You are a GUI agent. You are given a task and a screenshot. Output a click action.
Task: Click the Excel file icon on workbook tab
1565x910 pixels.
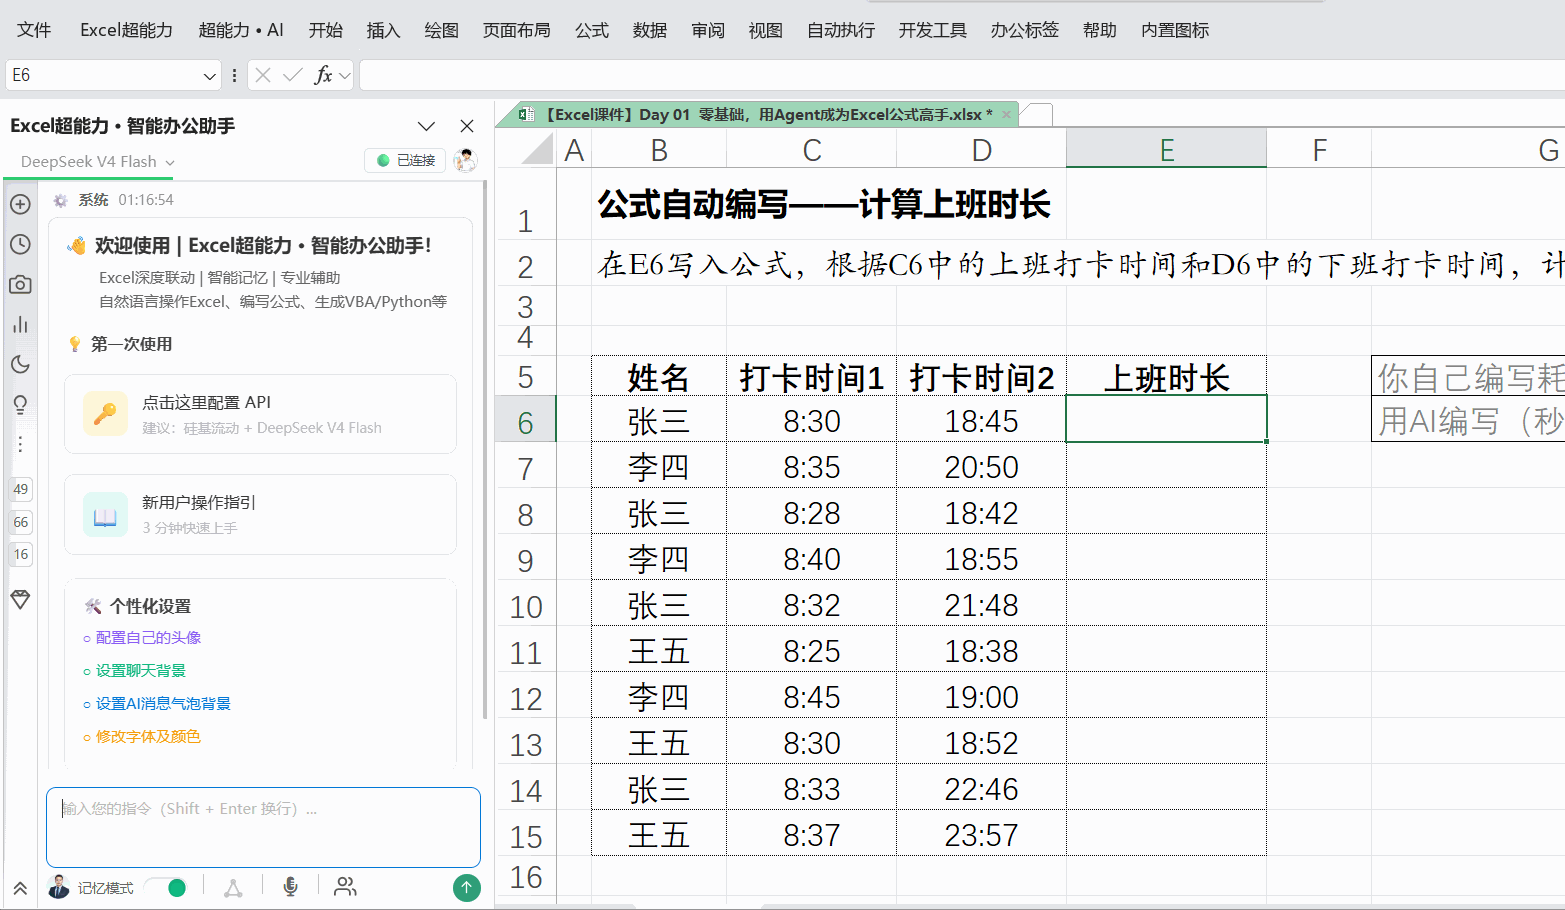526,115
